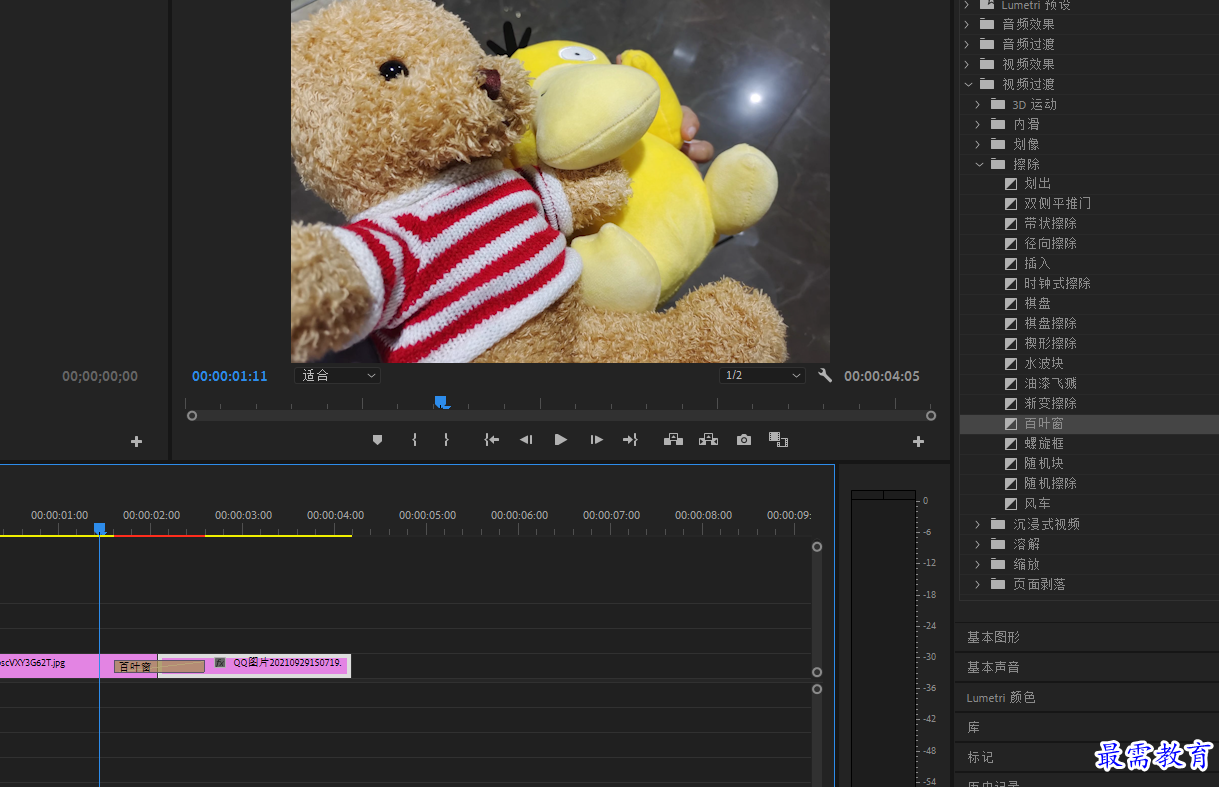
Task: Click the 径向擦除 transition icon
Action: pyautogui.click(x=1011, y=244)
